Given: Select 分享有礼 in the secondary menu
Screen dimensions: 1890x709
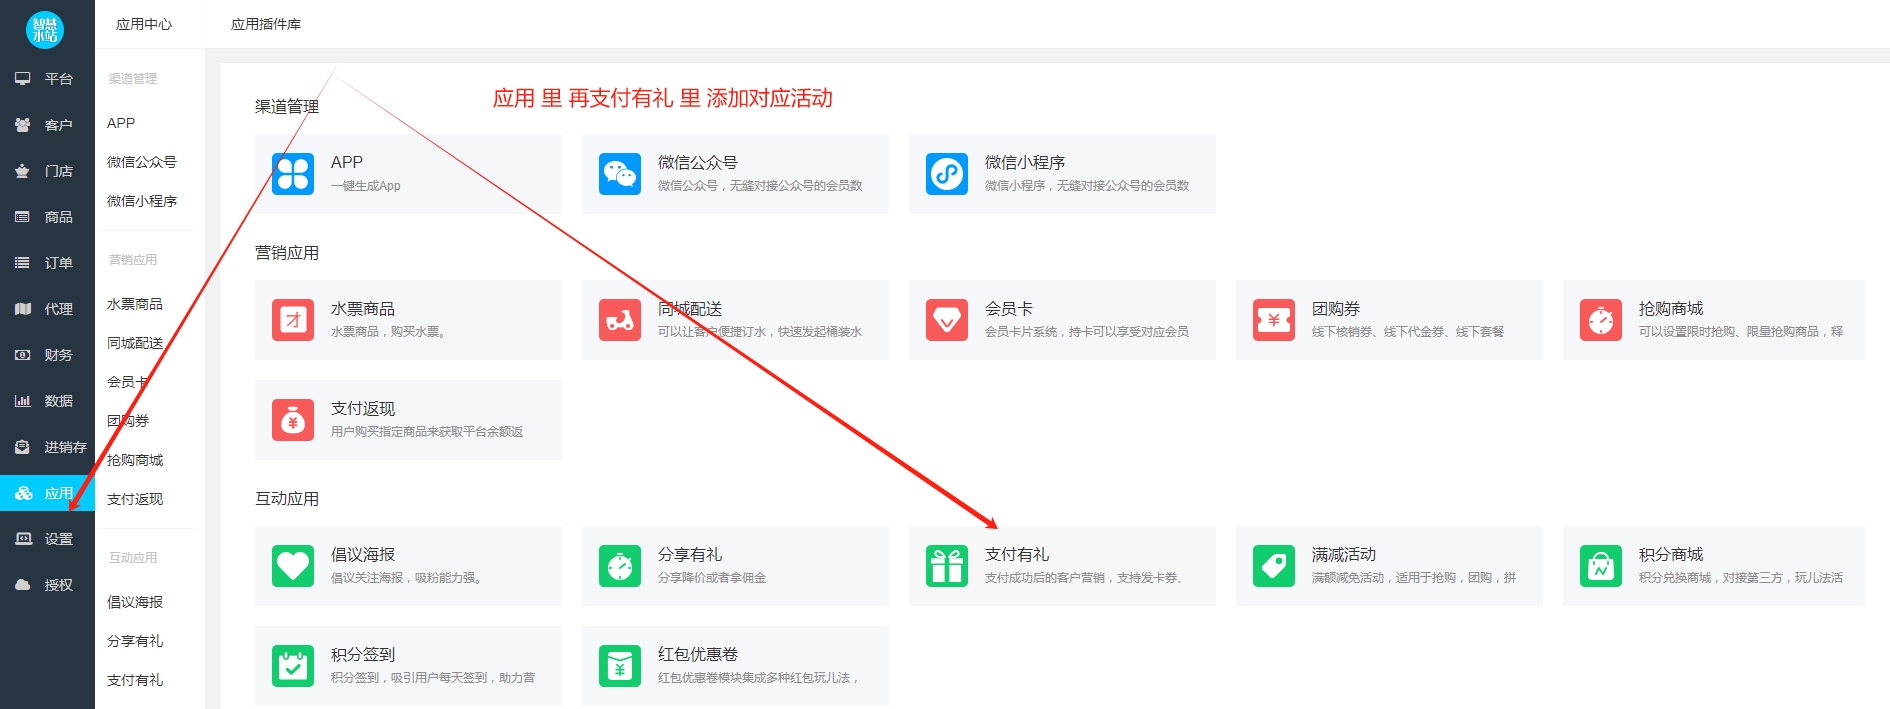Looking at the screenshot, I should (135, 641).
